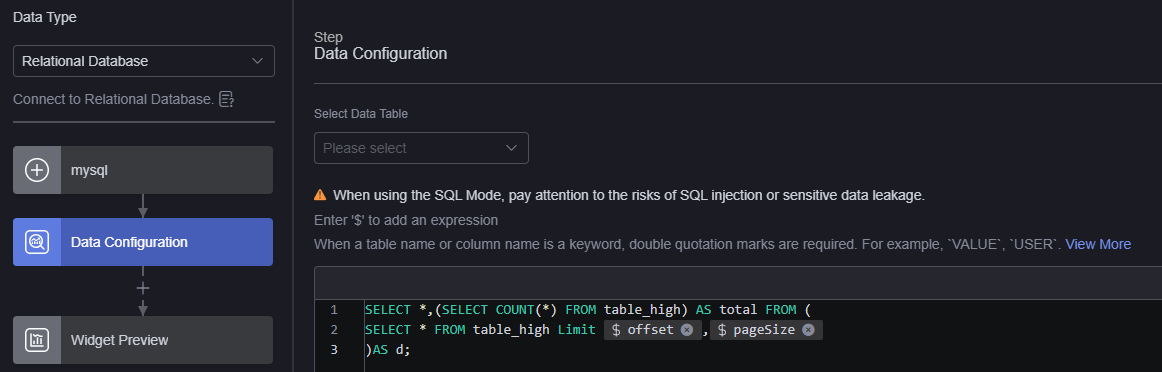This screenshot has height=372, width=1162.
Task: Go to the Widget Preview step
Action: click(143, 340)
